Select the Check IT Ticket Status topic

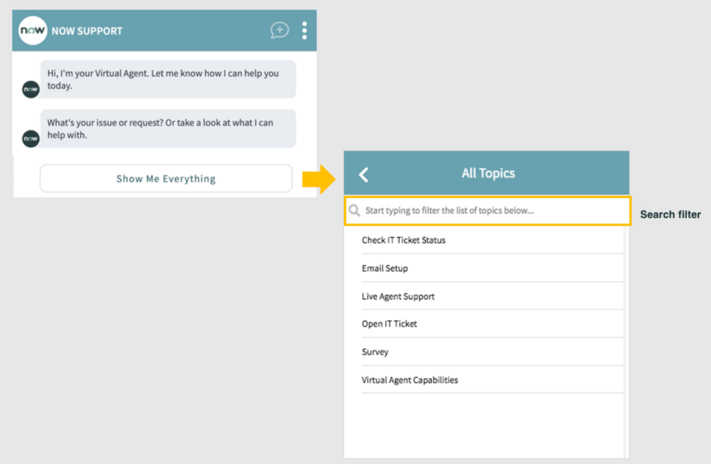[x=492, y=240]
